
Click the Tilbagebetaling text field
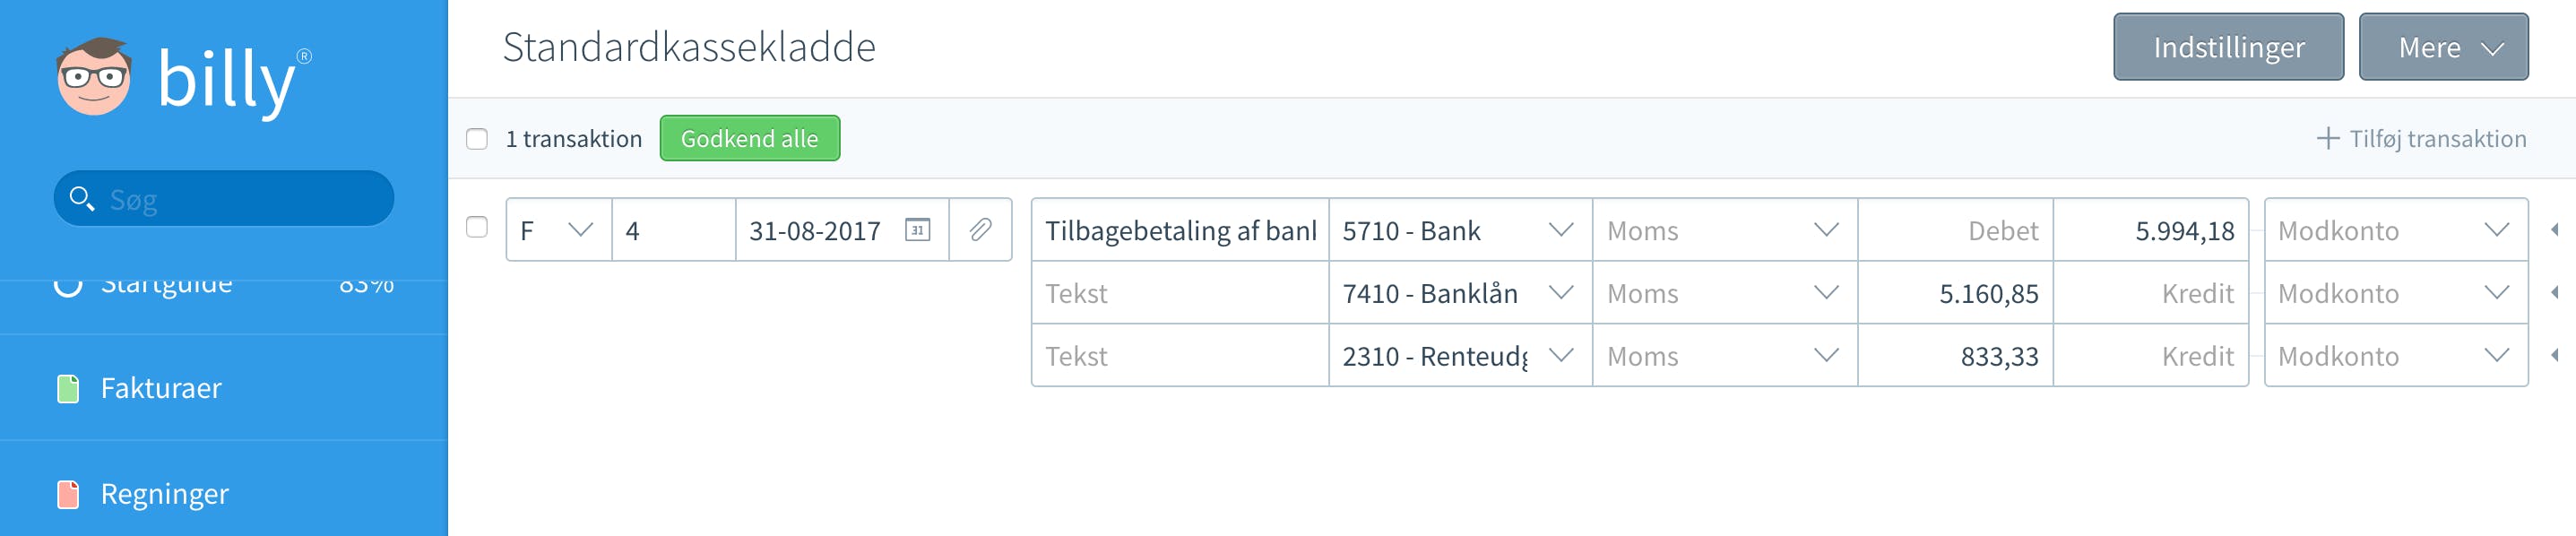point(1180,230)
